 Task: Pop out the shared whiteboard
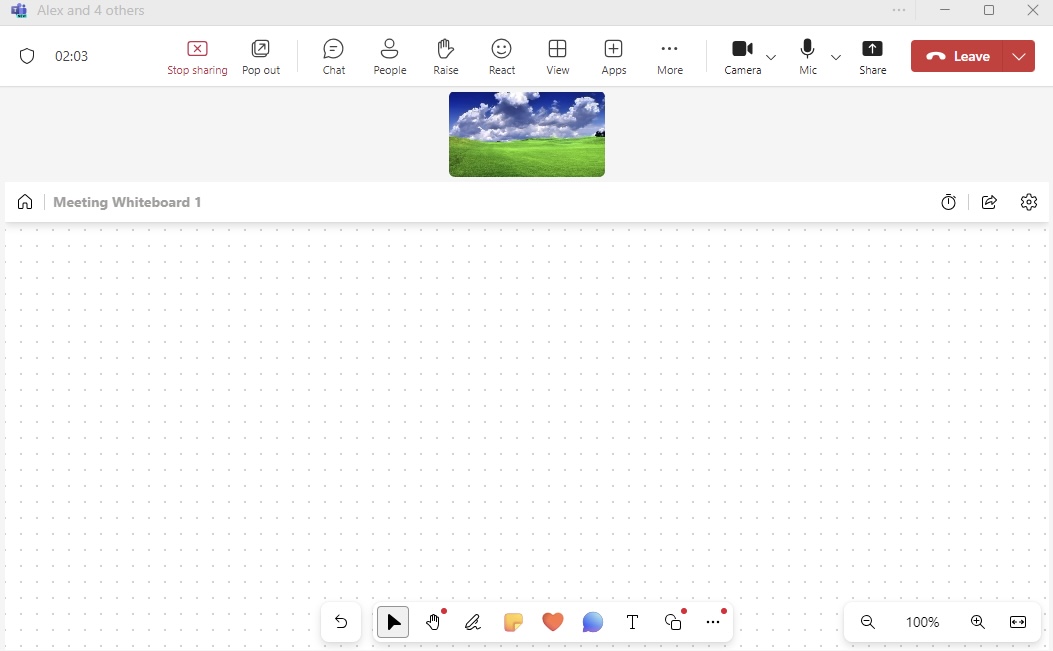[x=261, y=57]
